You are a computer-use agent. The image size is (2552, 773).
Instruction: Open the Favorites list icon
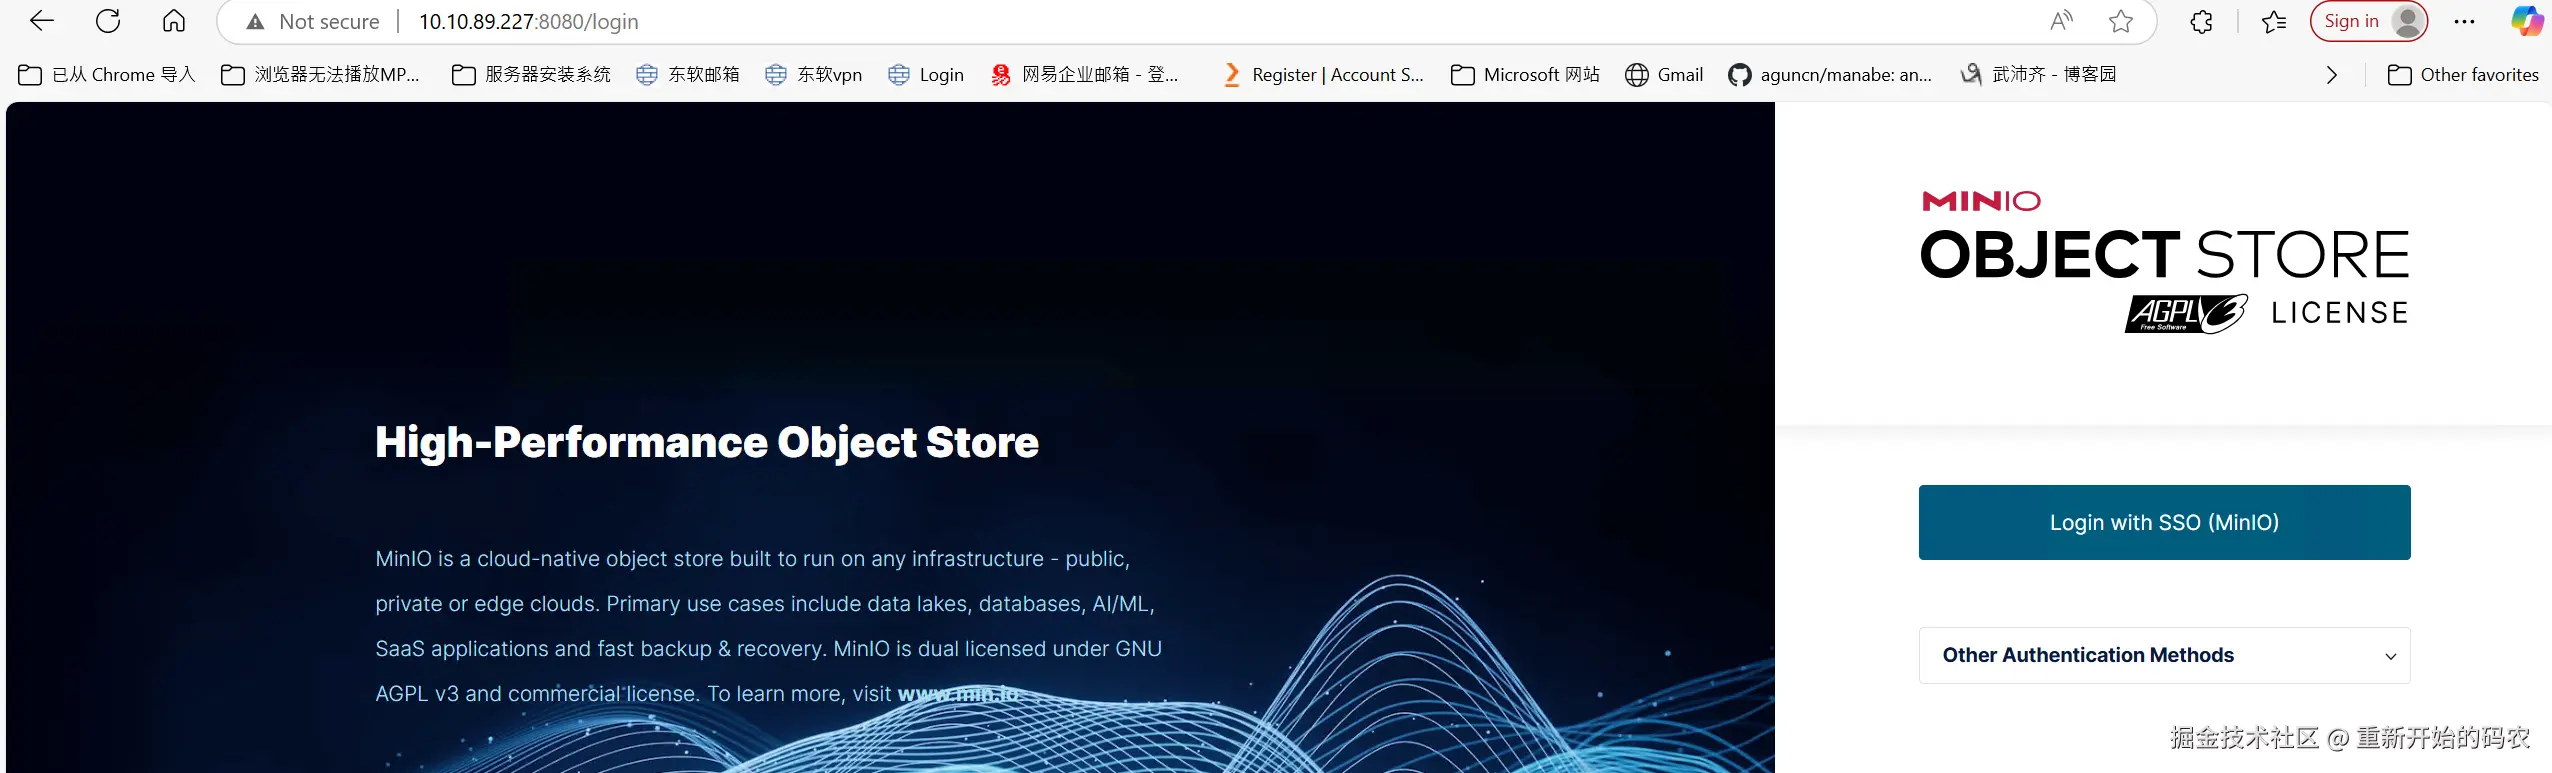2274,21
